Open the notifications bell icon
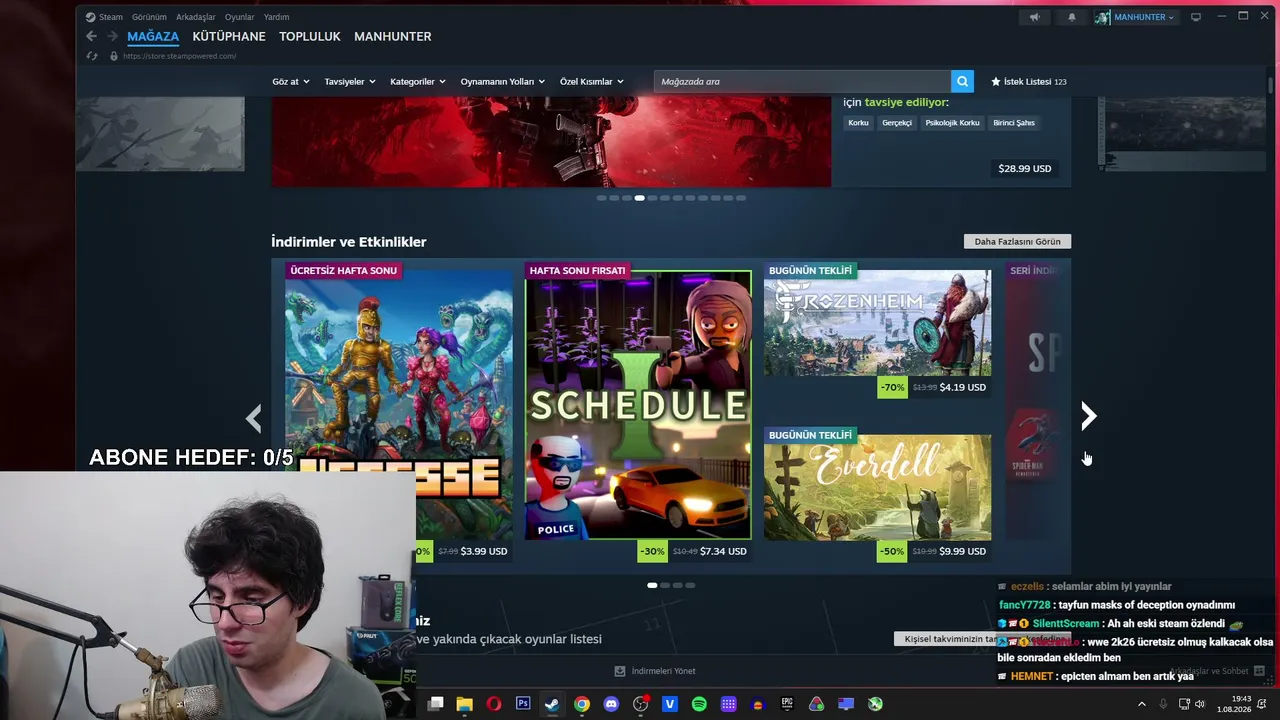 pos(1072,17)
